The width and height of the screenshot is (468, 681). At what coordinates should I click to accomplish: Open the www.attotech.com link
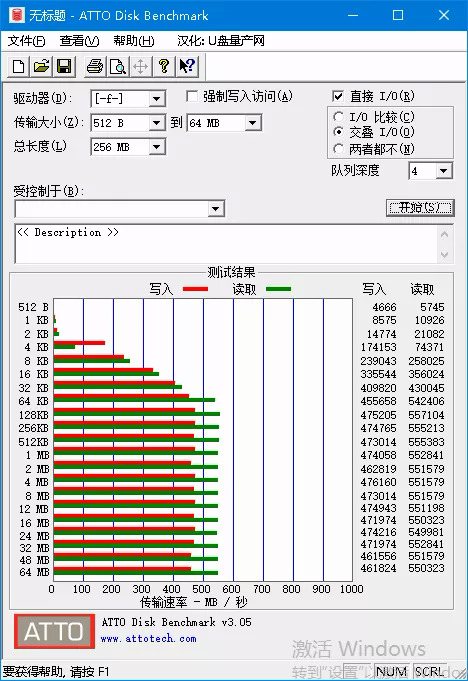[x=148, y=638]
